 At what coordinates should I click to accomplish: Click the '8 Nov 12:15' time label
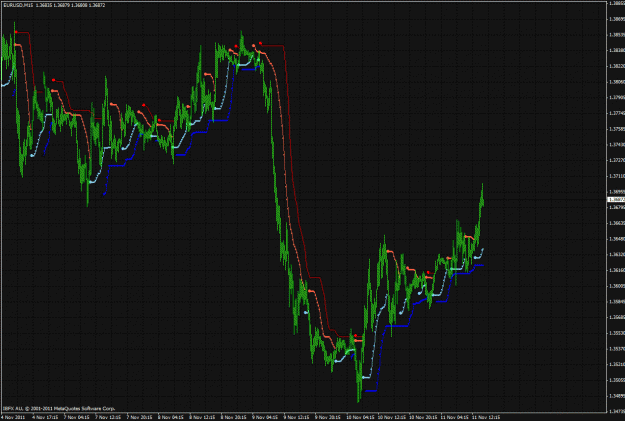click(202, 417)
